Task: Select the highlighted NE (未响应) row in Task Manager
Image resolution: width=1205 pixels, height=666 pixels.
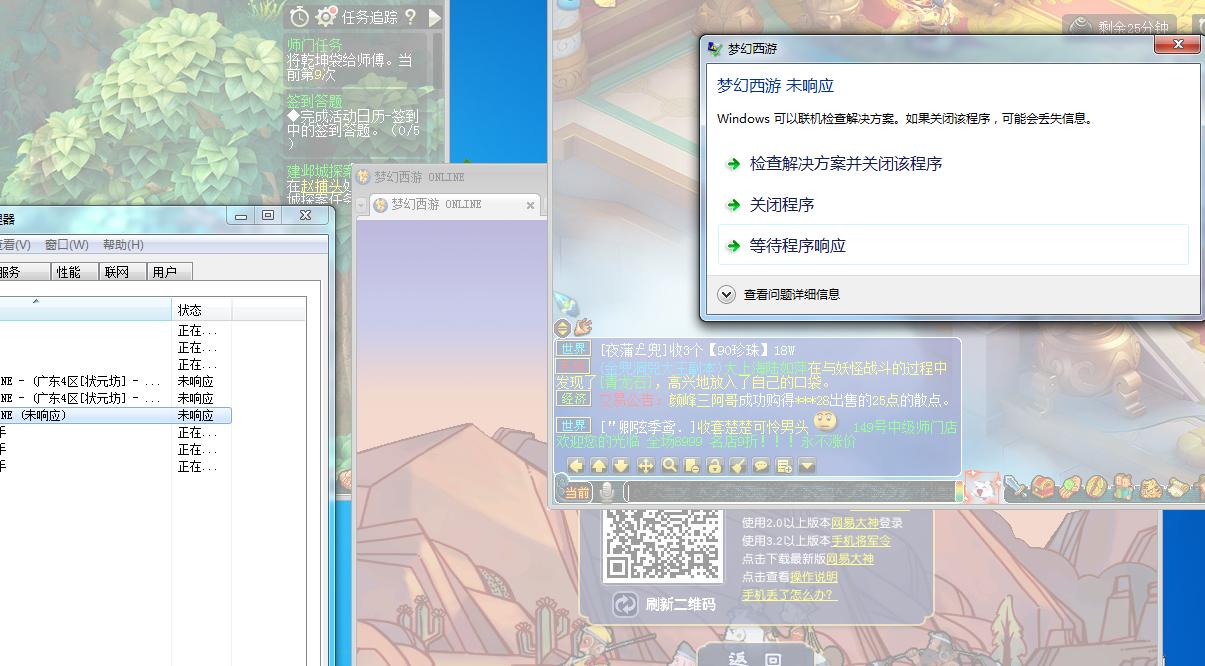Action: (x=115, y=415)
